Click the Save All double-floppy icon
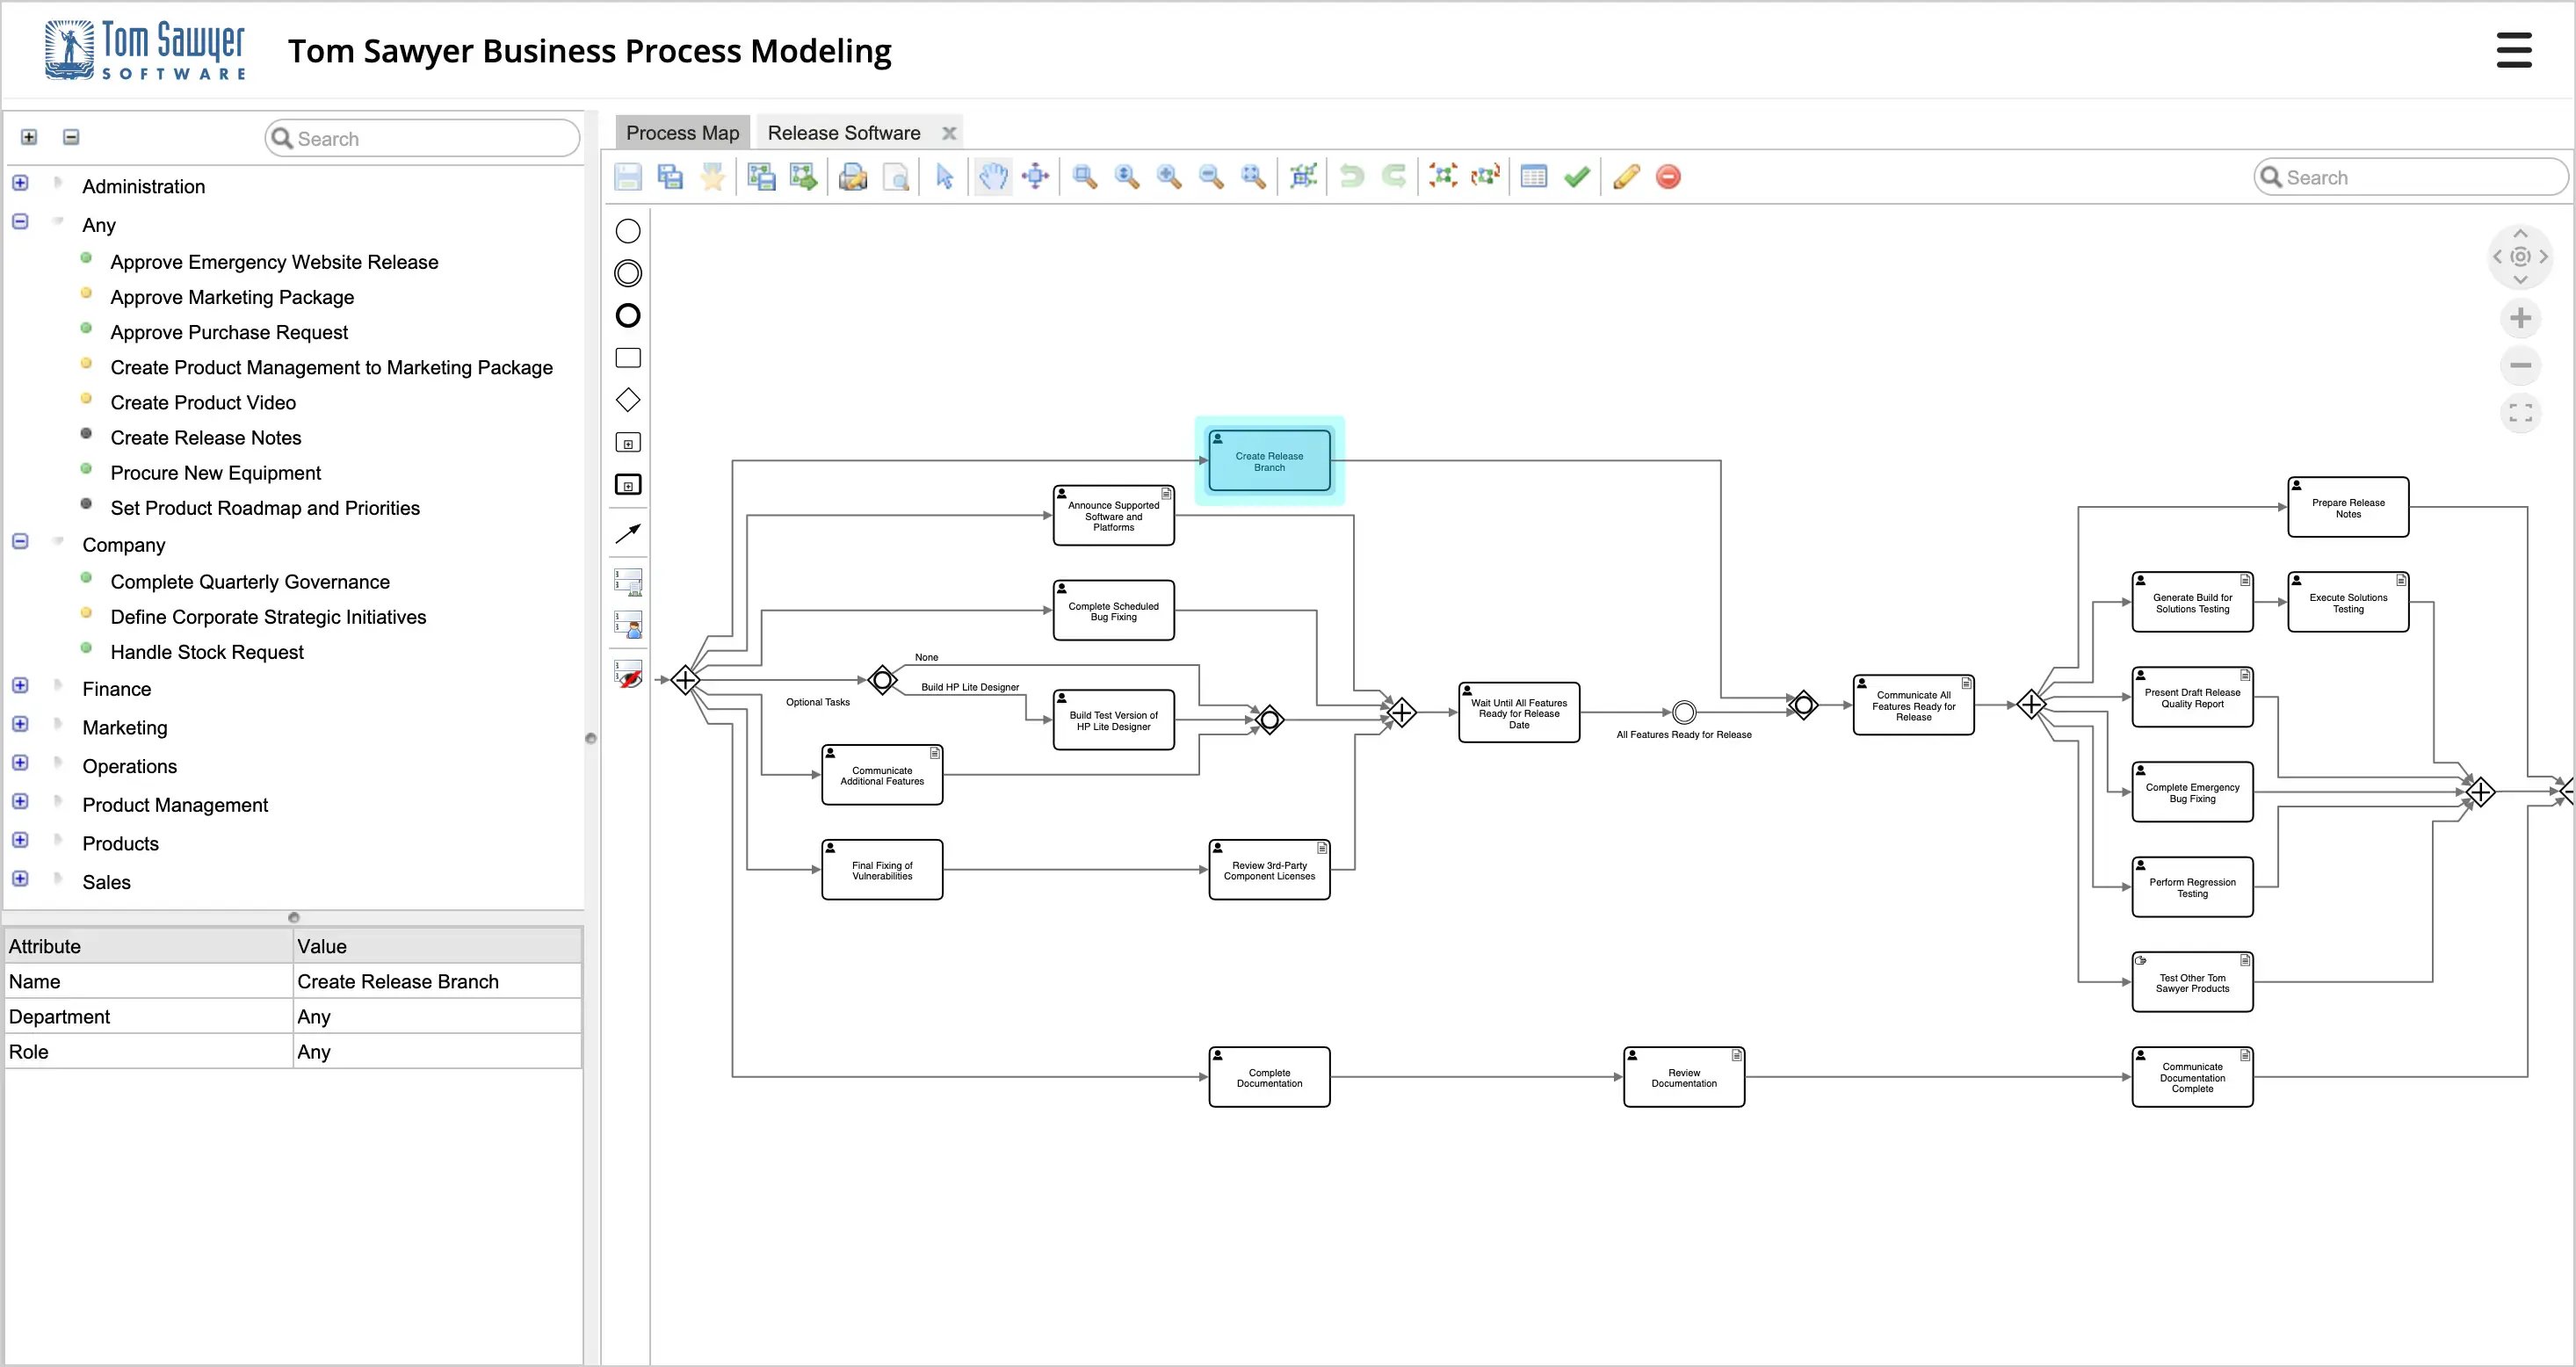The width and height of the screenshot is (2576, 1367). (x=670, y=177)
